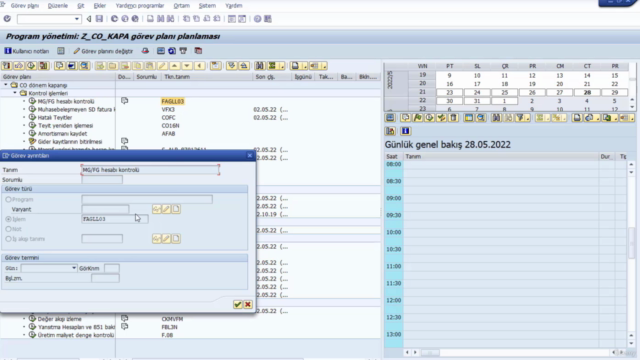Click Kullanıcı notları button
The height and width of the screenshot is (360, 640).
pyautogui.click(x=27, y=51)
